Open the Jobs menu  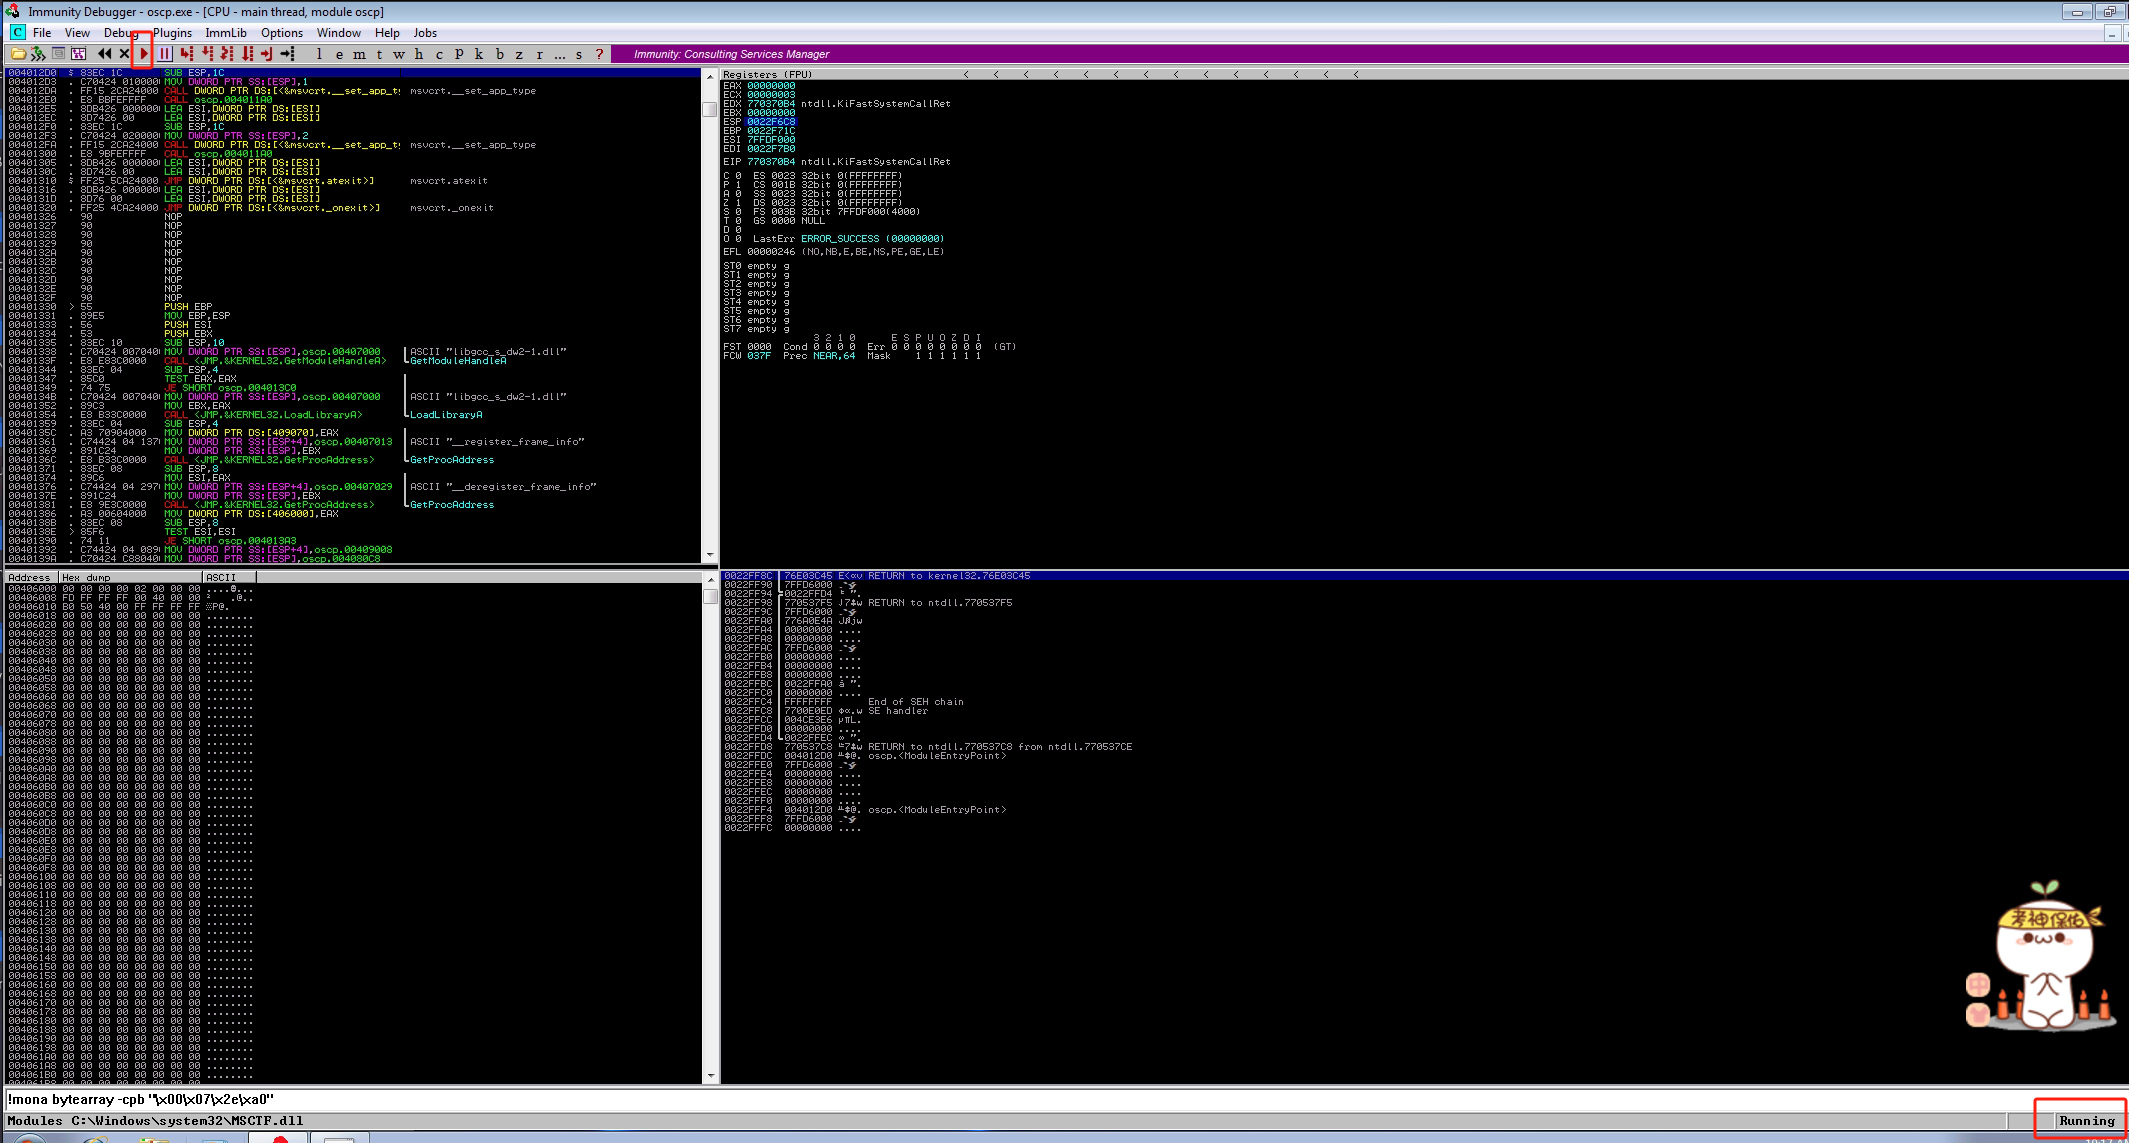[425, 33]
